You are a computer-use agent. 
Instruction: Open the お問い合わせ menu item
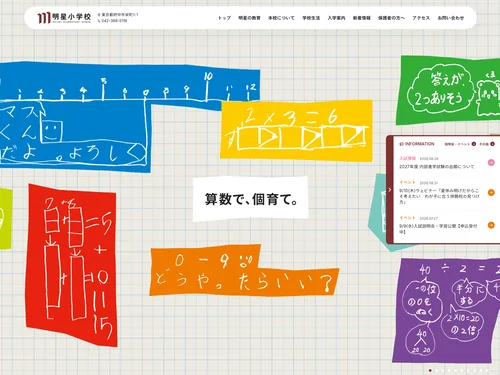click(451, 18)
